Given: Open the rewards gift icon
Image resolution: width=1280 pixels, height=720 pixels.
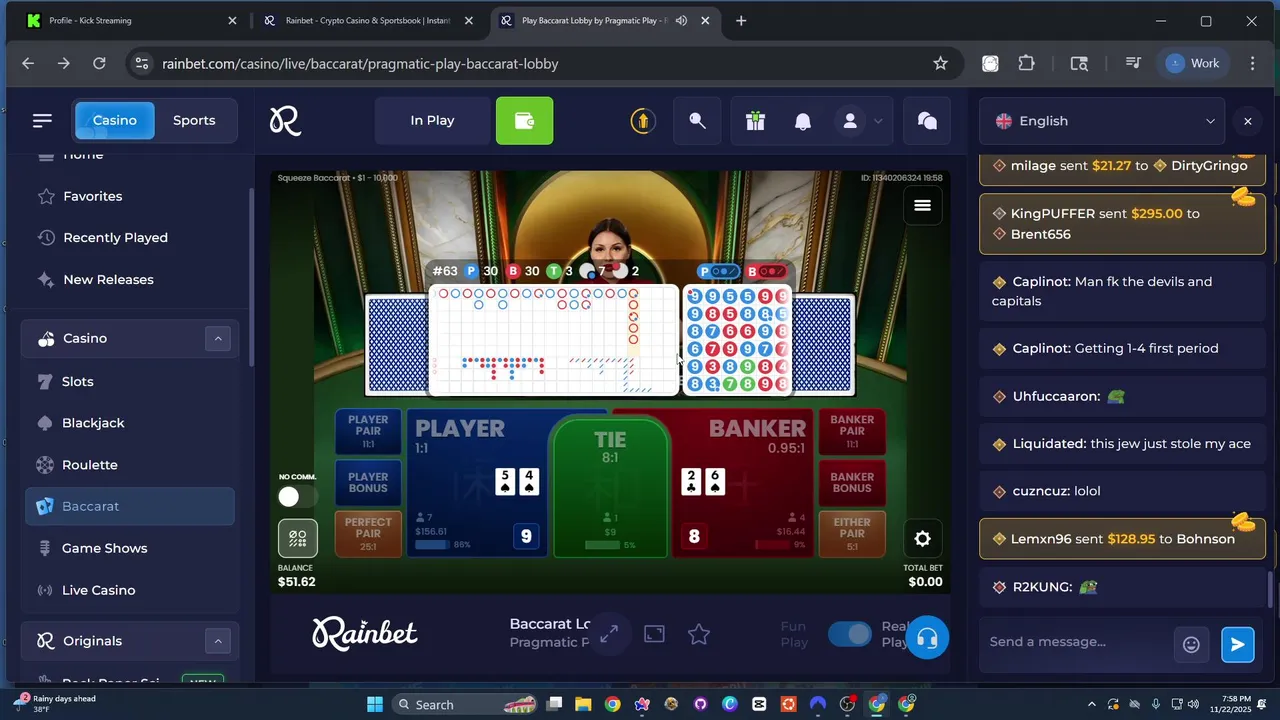Looking at the screenshot, I should [x=755, y=121].
